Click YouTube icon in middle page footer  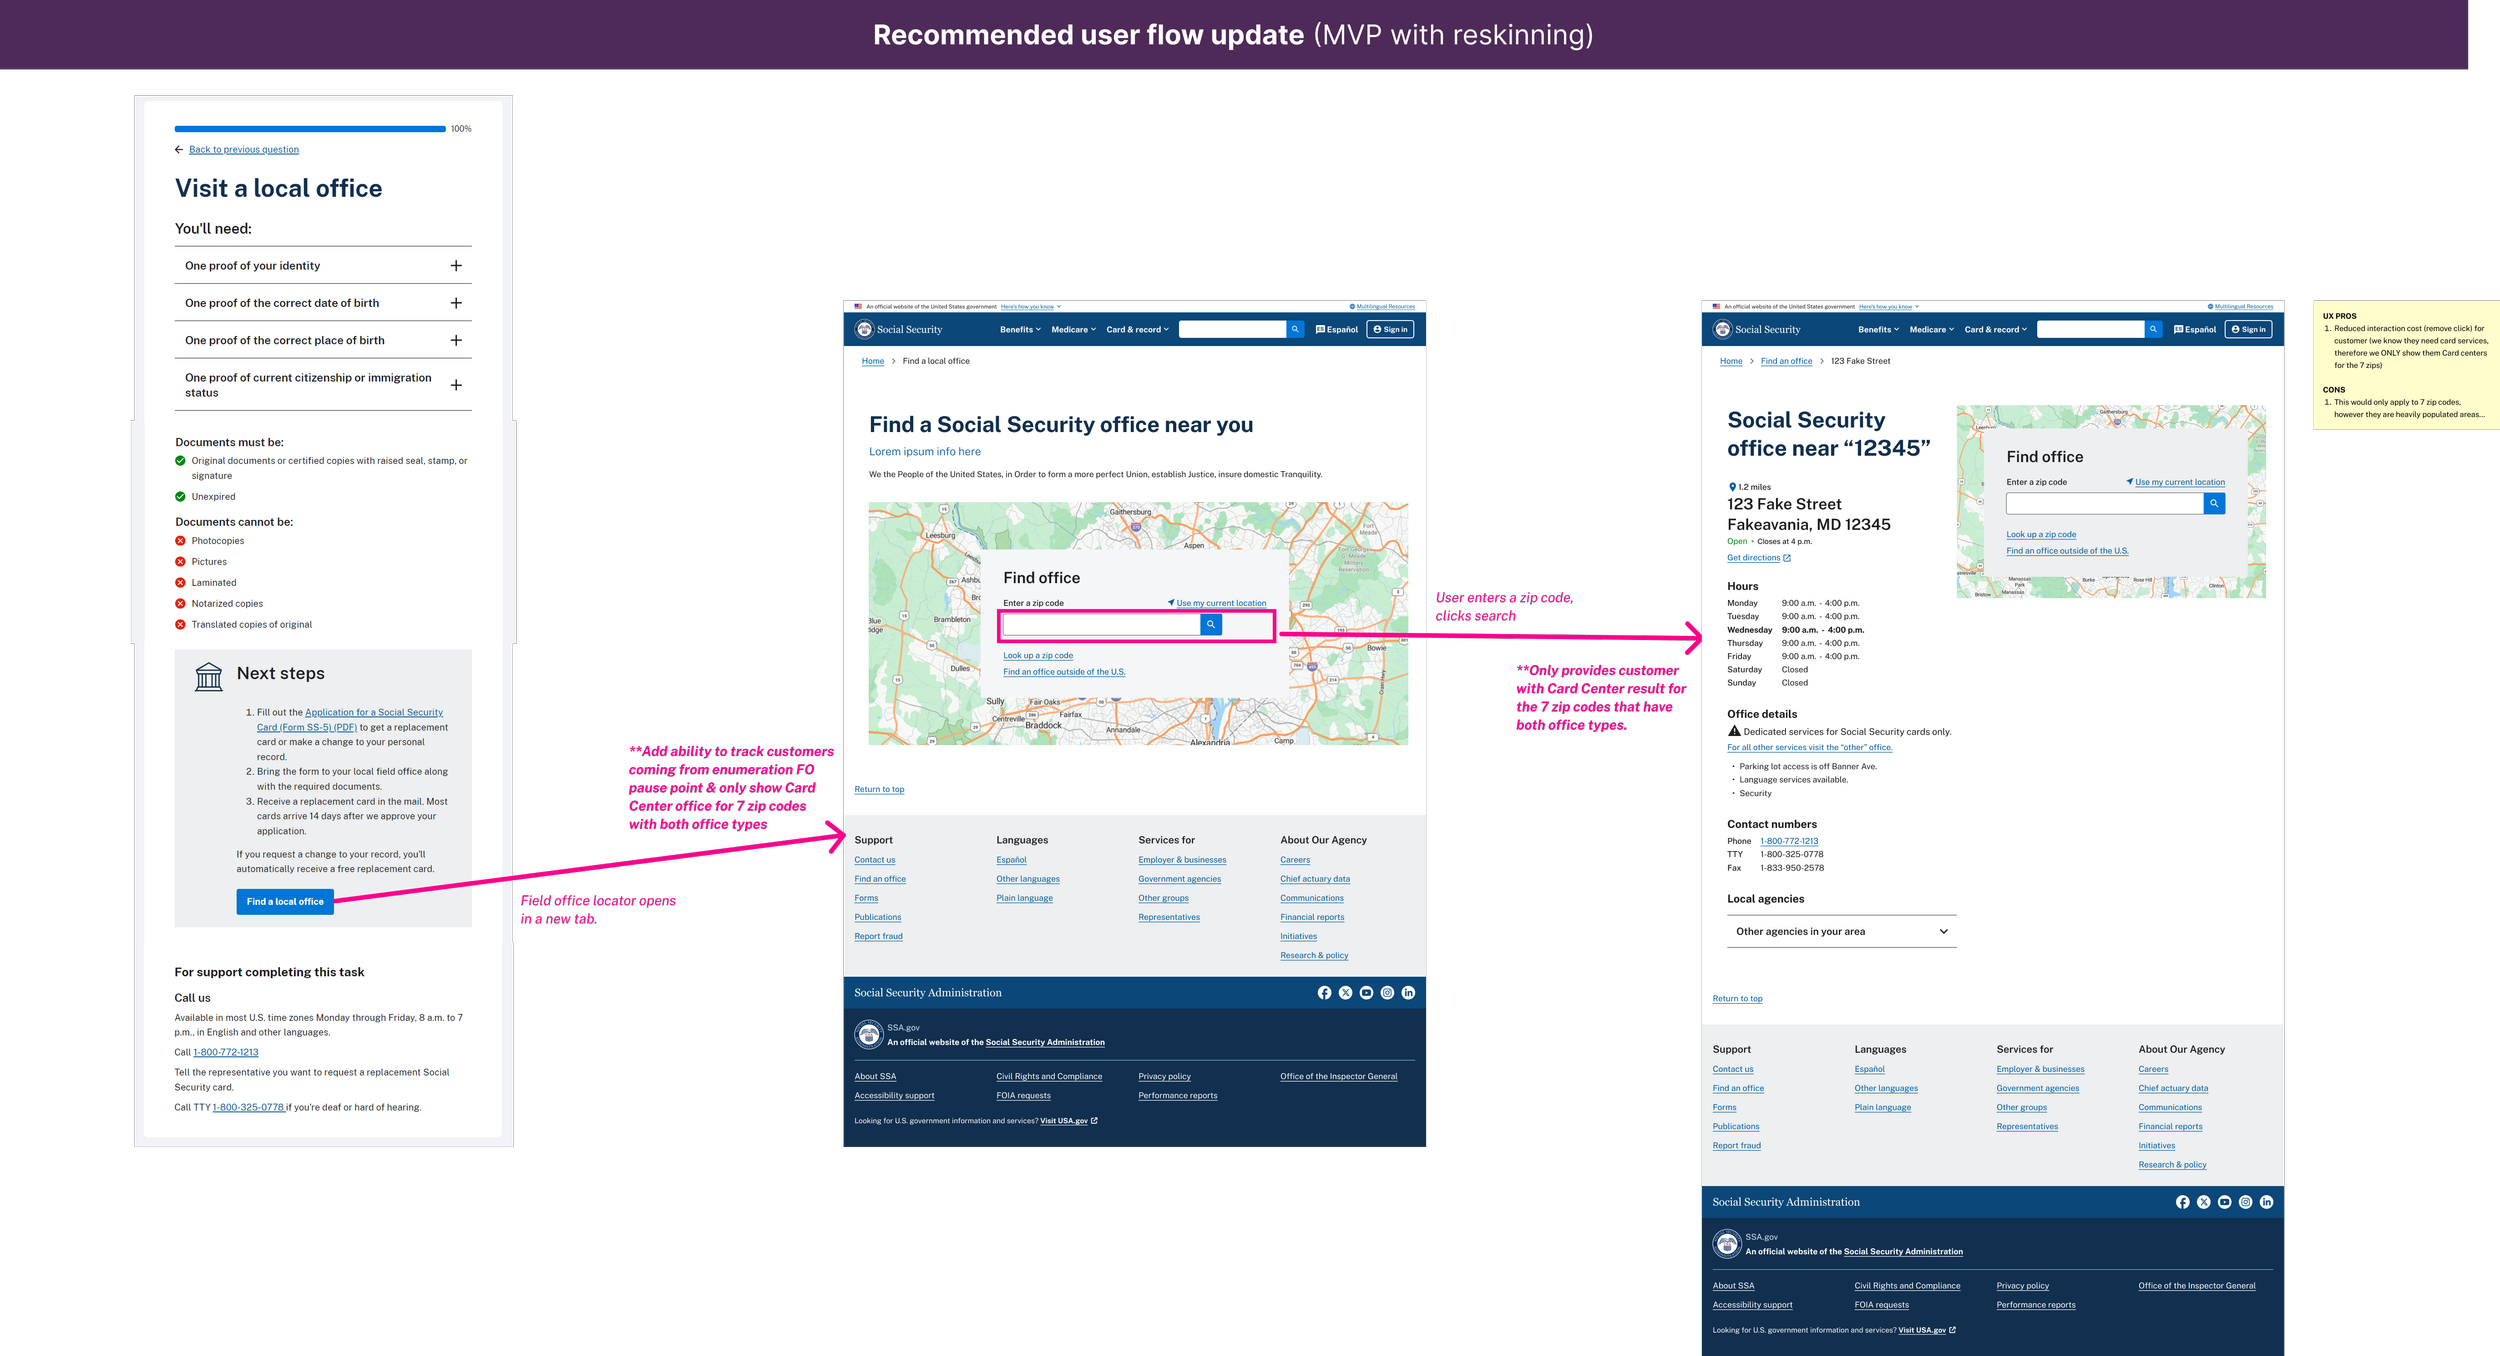coord(1366,993)
